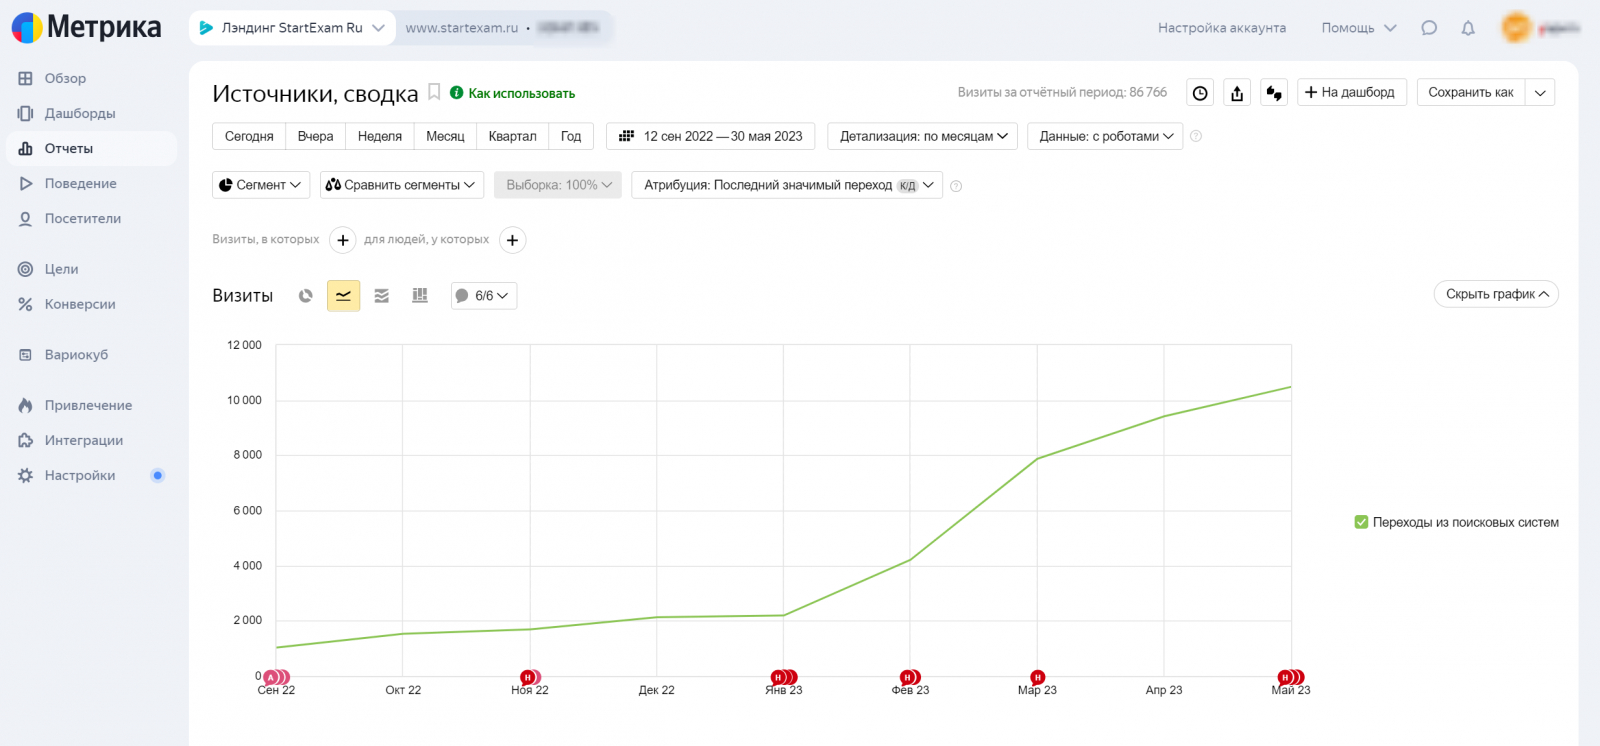Open the Сегмент dropdown

[x=260, y=185]
